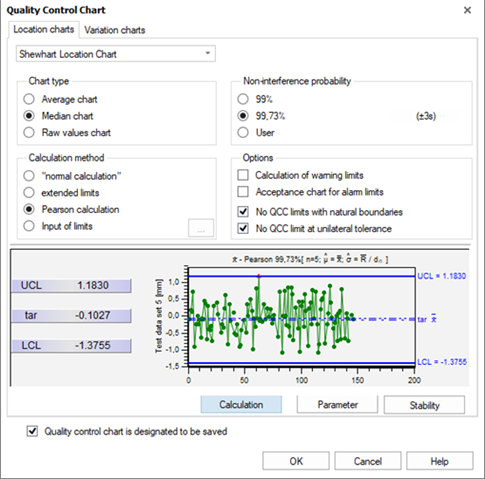Click the UCL = 1.1830 chart label
Image resolution: width=485 pixels, height=479 pixels.
(442, 276)
